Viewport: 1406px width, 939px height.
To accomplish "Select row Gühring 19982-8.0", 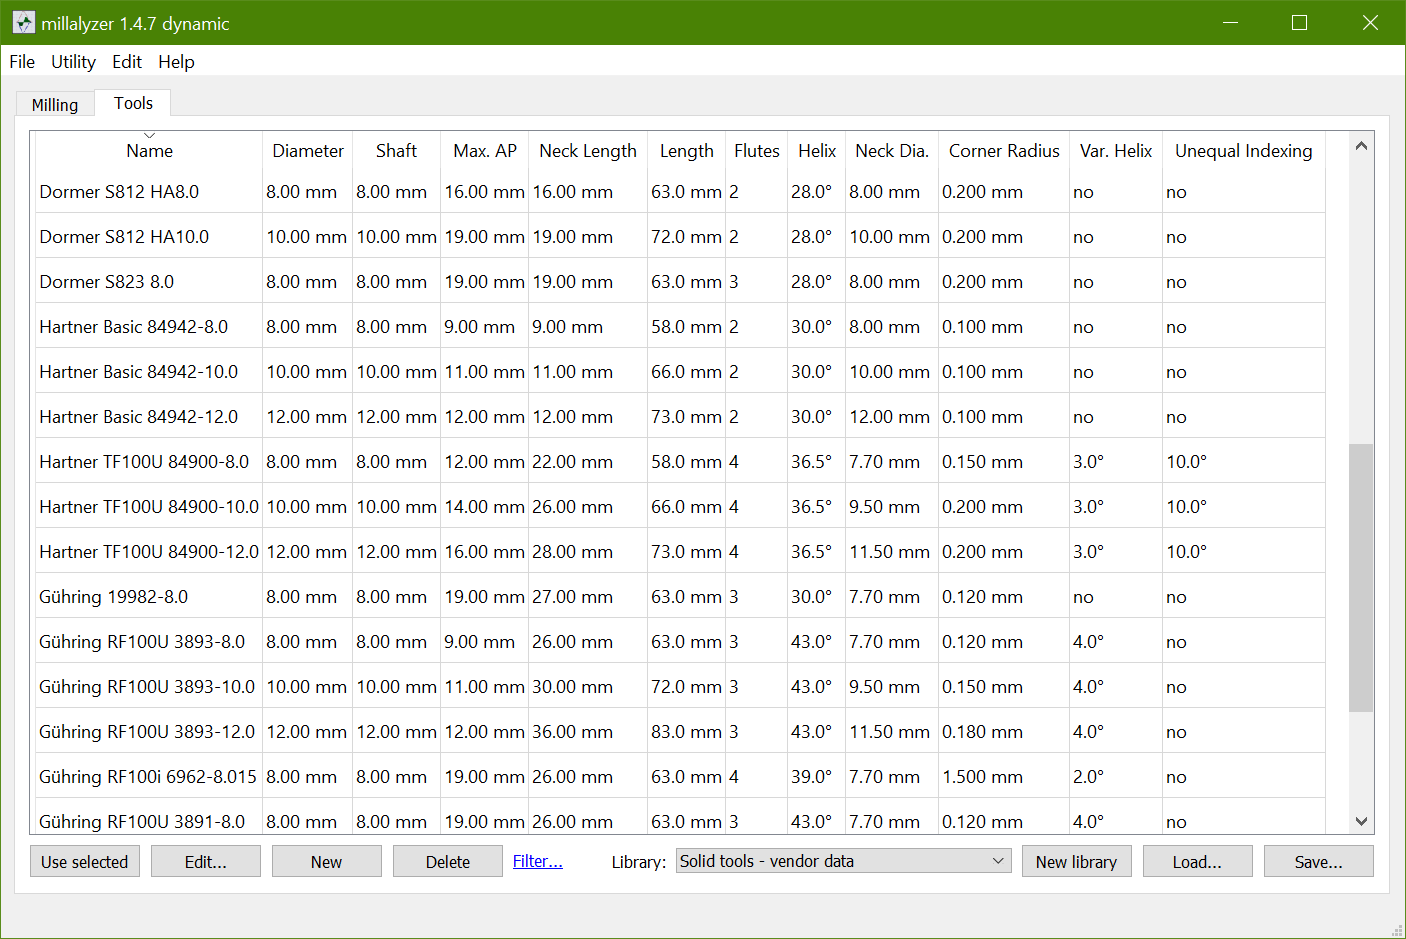I will pyautogui.click(x=680, y=596).
